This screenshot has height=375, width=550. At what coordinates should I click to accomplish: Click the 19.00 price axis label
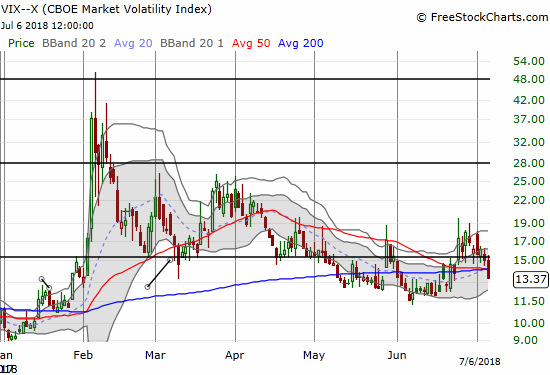pyautogui.click(x=529, y=223)
